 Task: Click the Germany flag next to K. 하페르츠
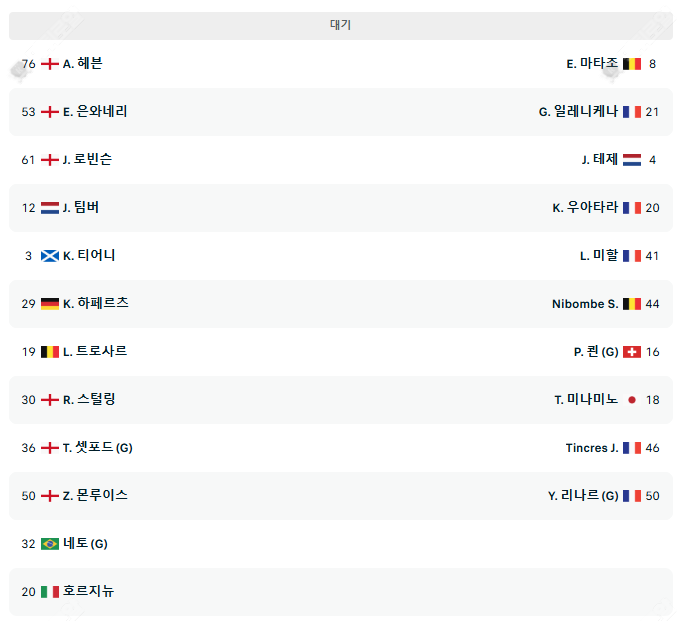point(50,304)
